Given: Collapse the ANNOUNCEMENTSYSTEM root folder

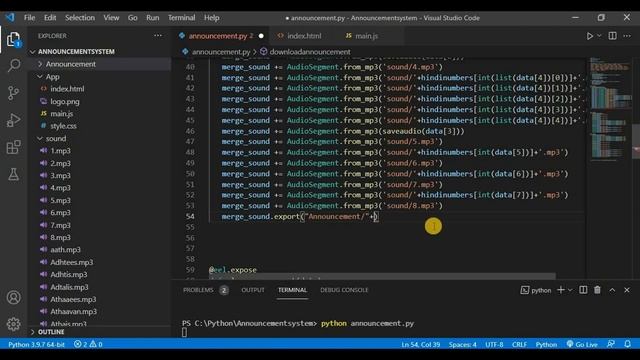Looking at the screenshot, I should click(x=100, y=51).
